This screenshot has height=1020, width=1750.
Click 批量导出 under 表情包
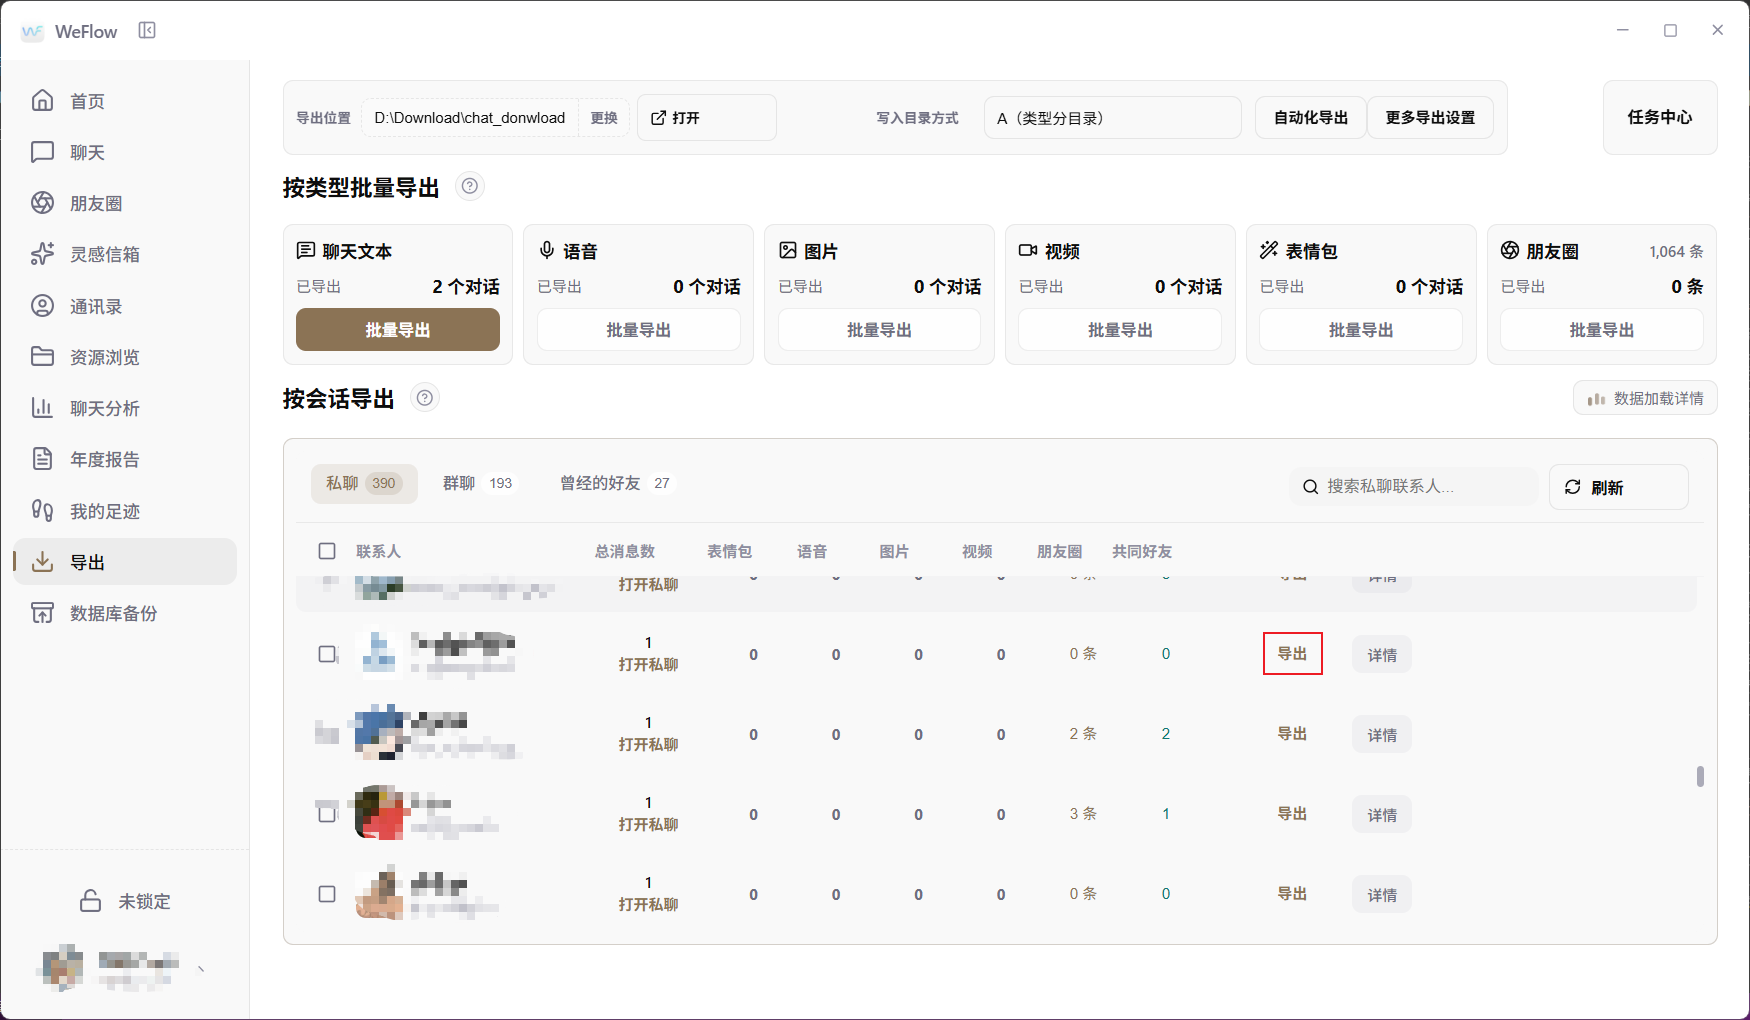[1361, 330]
